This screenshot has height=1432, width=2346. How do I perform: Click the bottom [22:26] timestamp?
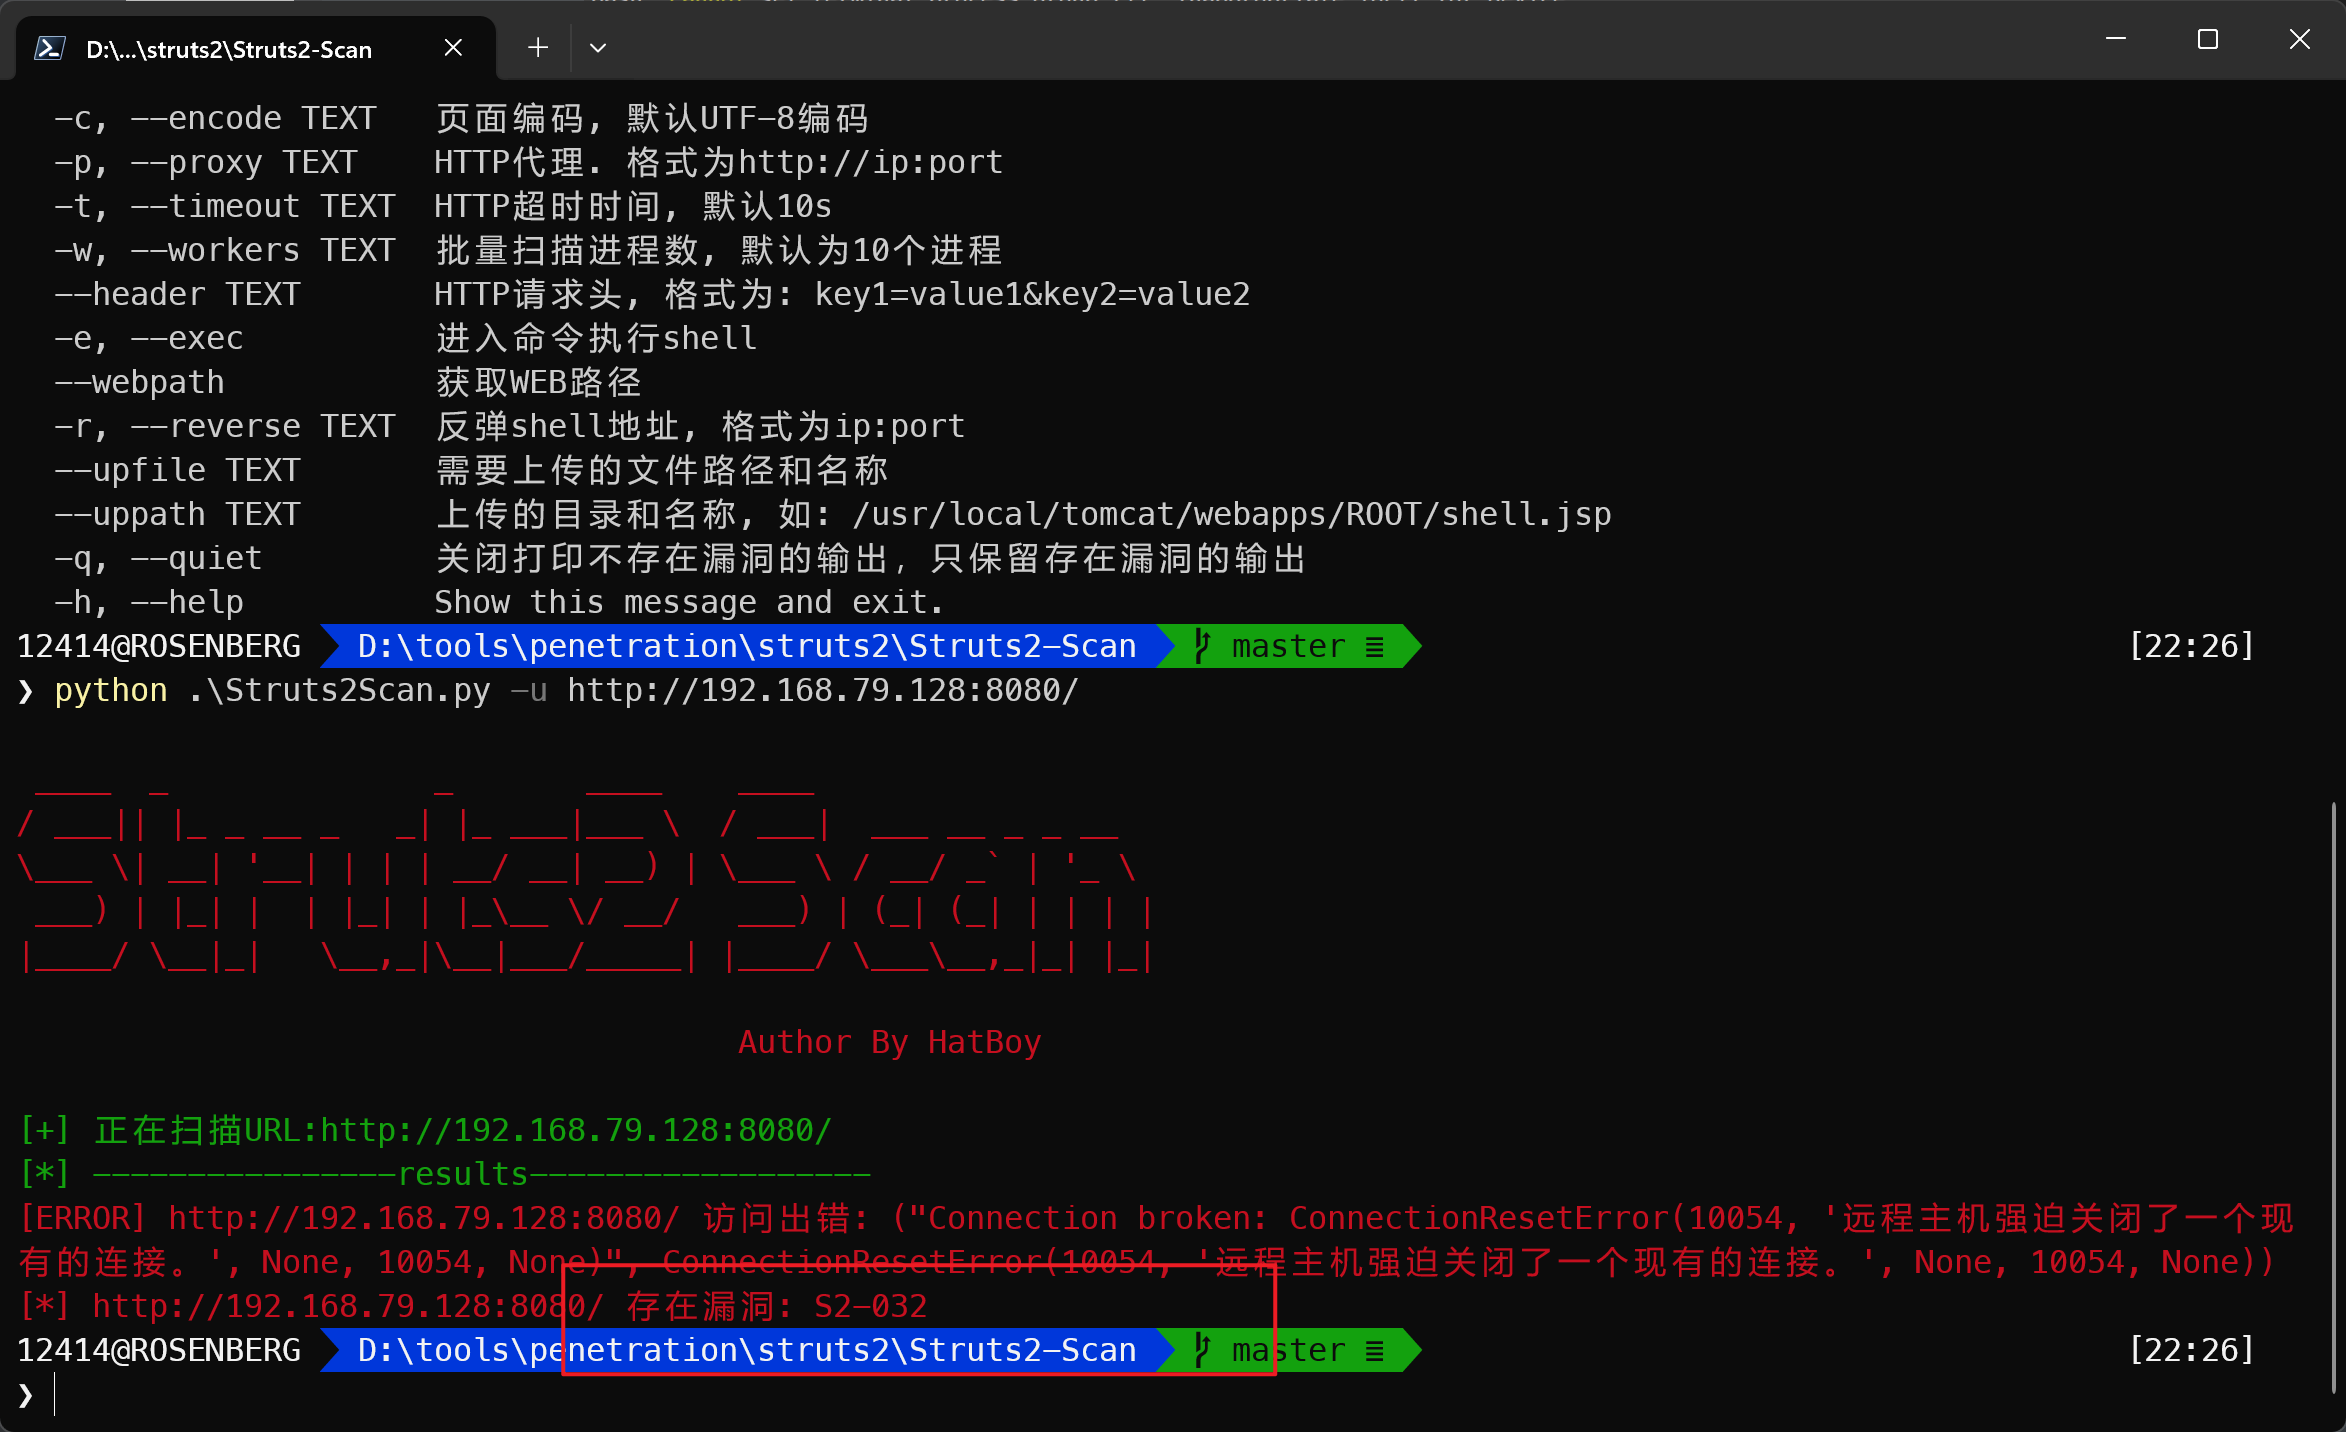tap(2191, 1350)
